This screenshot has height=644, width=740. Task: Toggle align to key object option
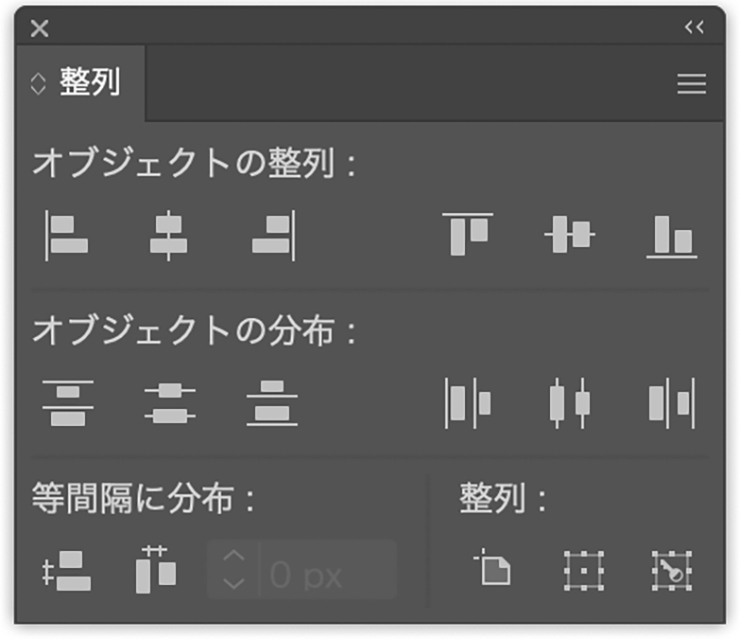point(671,570)
